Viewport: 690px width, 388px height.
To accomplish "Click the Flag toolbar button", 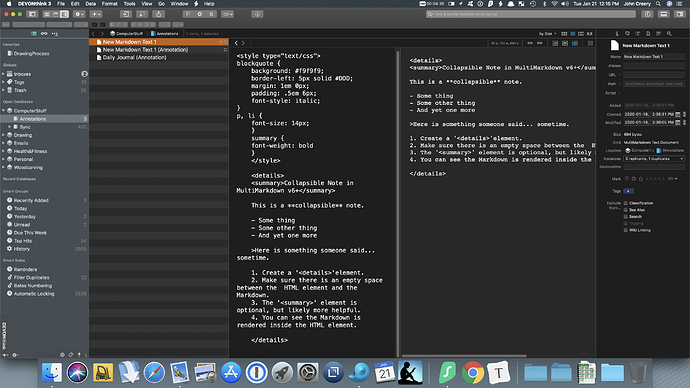I will click(188, 14).
